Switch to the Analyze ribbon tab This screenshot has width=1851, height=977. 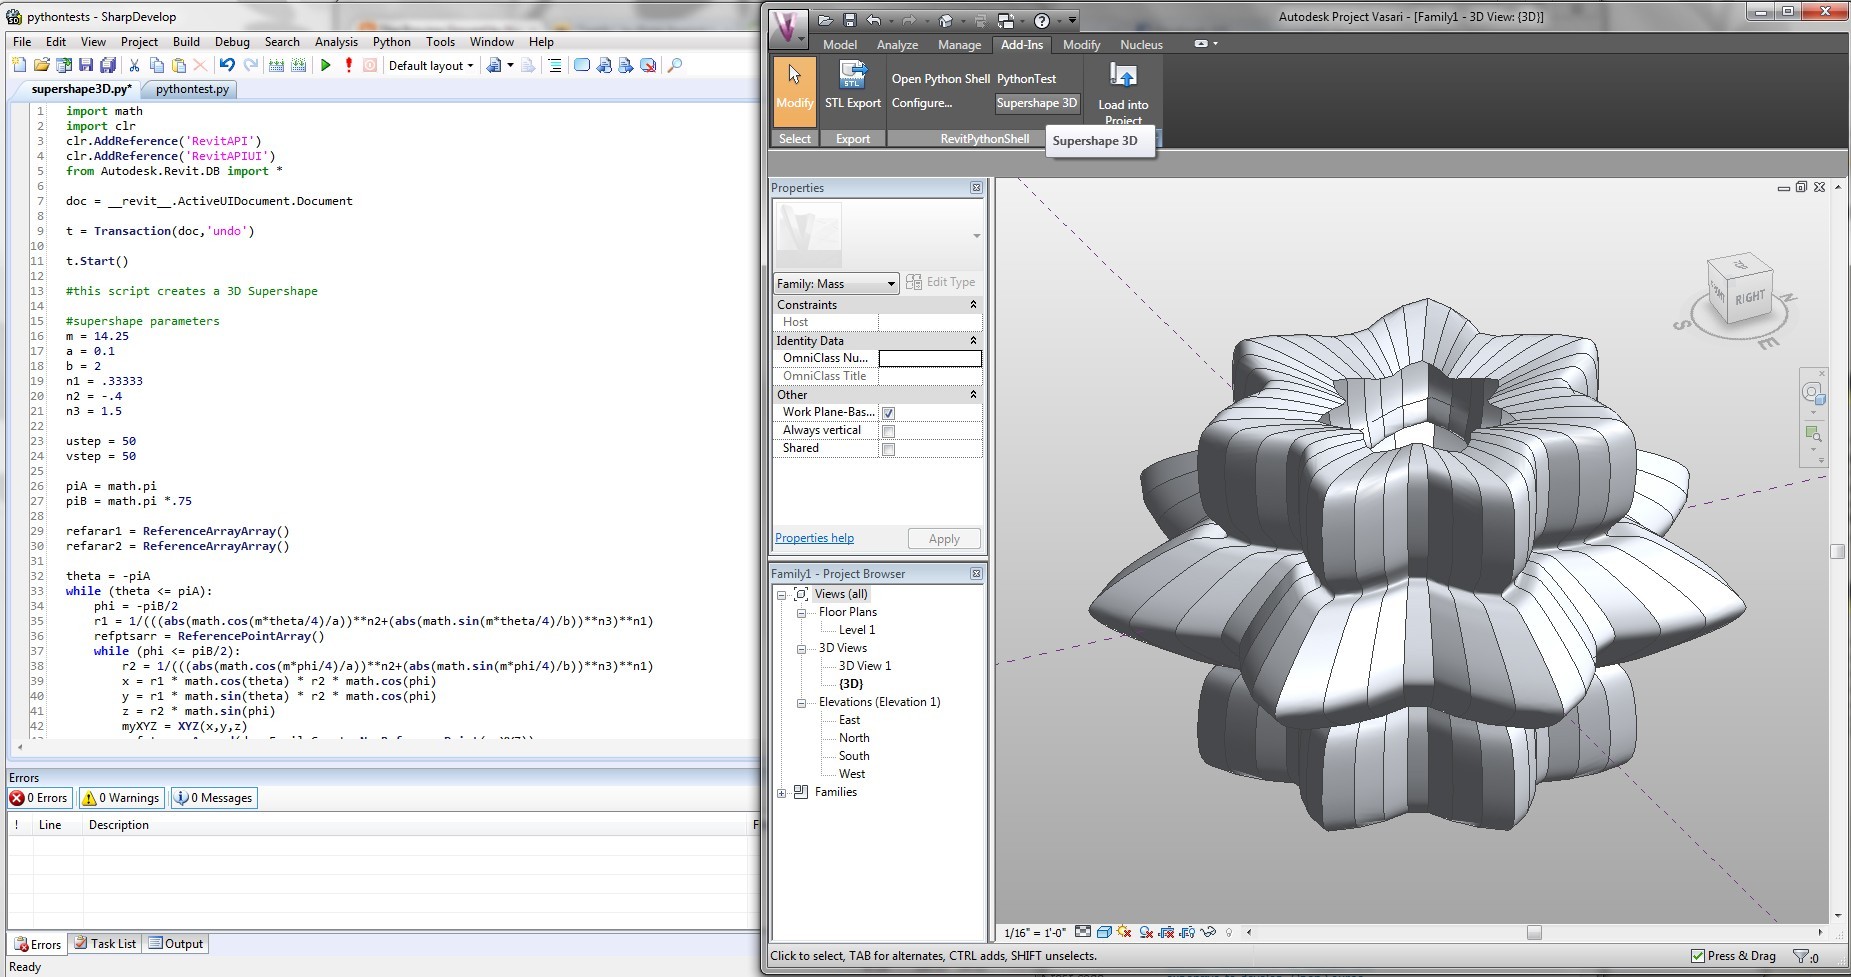pyautogui.click(x=897, y=45)
